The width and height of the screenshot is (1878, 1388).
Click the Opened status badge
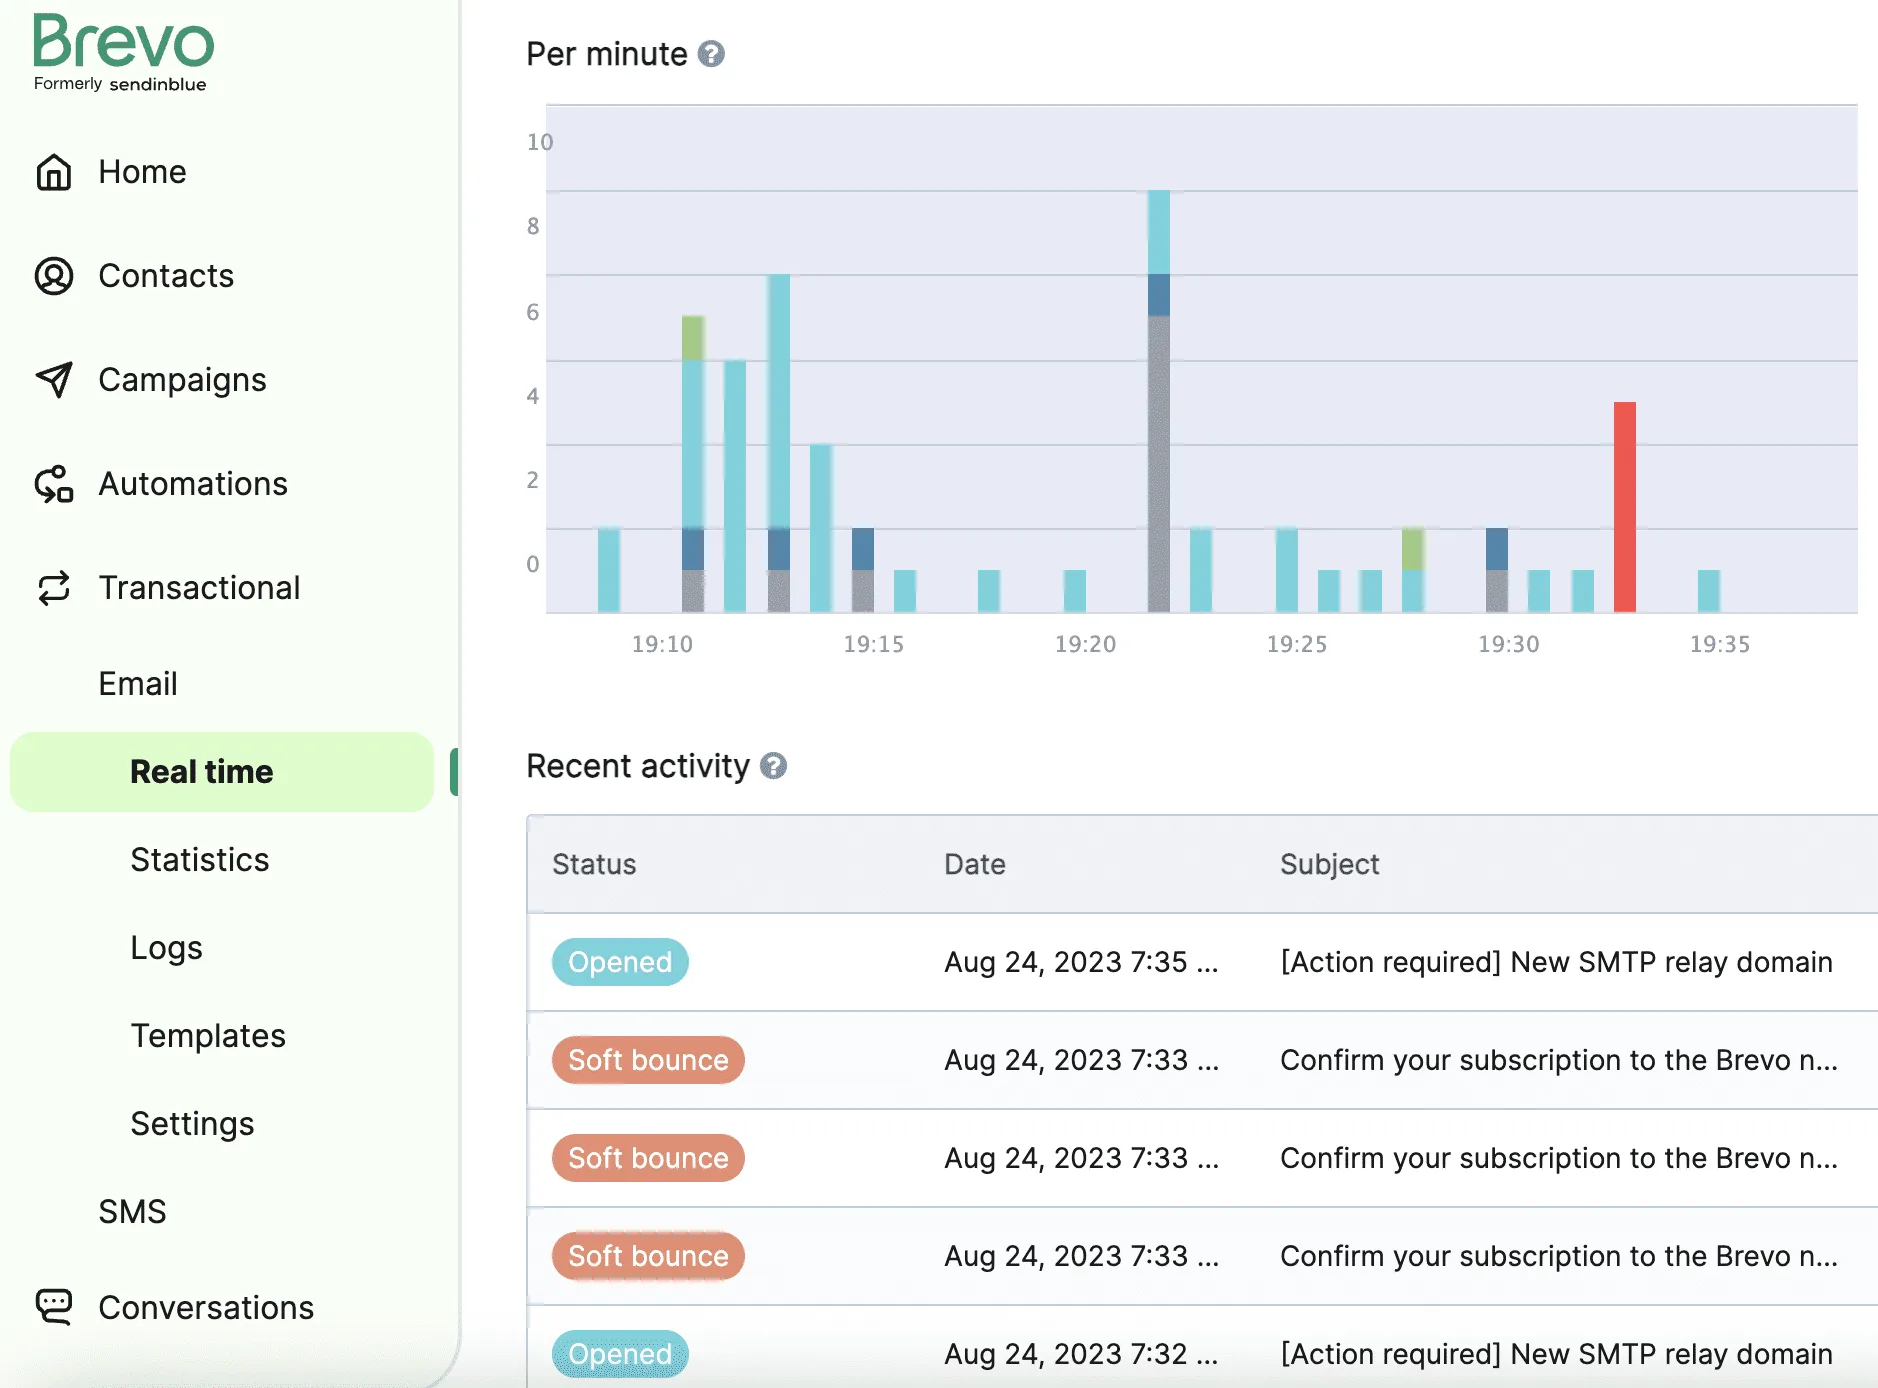point(620,962)
